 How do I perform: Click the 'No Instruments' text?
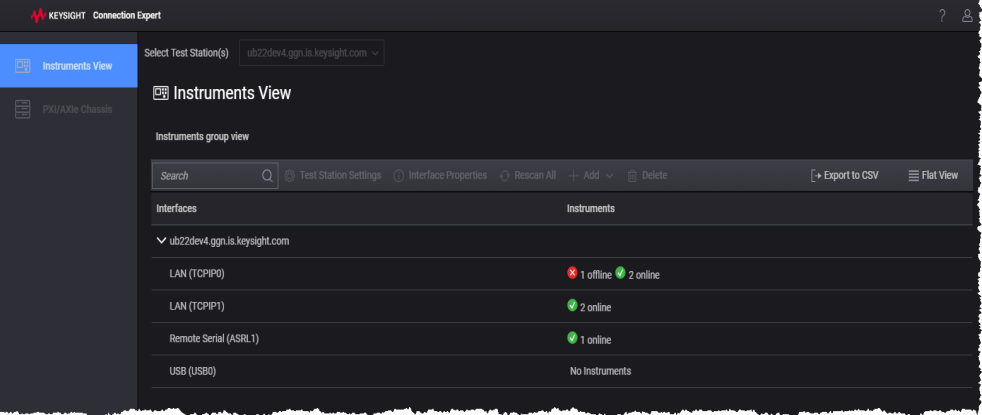click(601, 371)
